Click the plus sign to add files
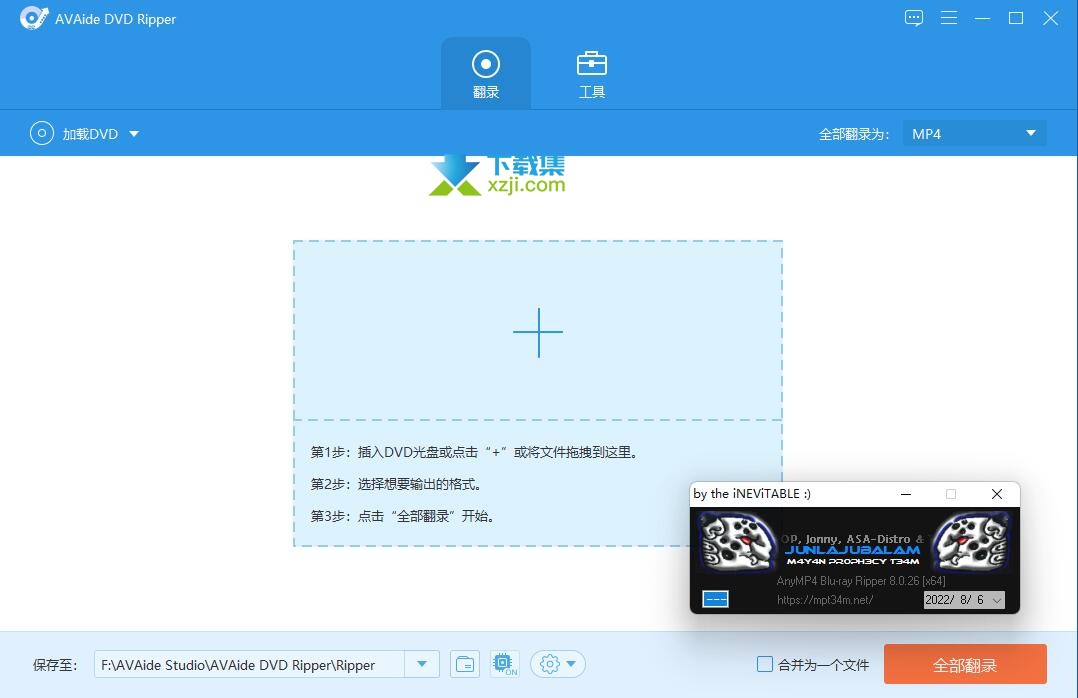 [538, 332]
